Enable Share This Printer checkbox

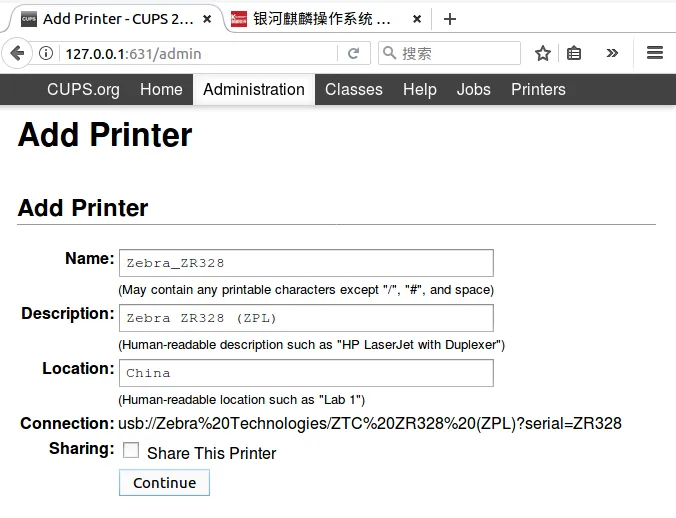coord(131,451)
